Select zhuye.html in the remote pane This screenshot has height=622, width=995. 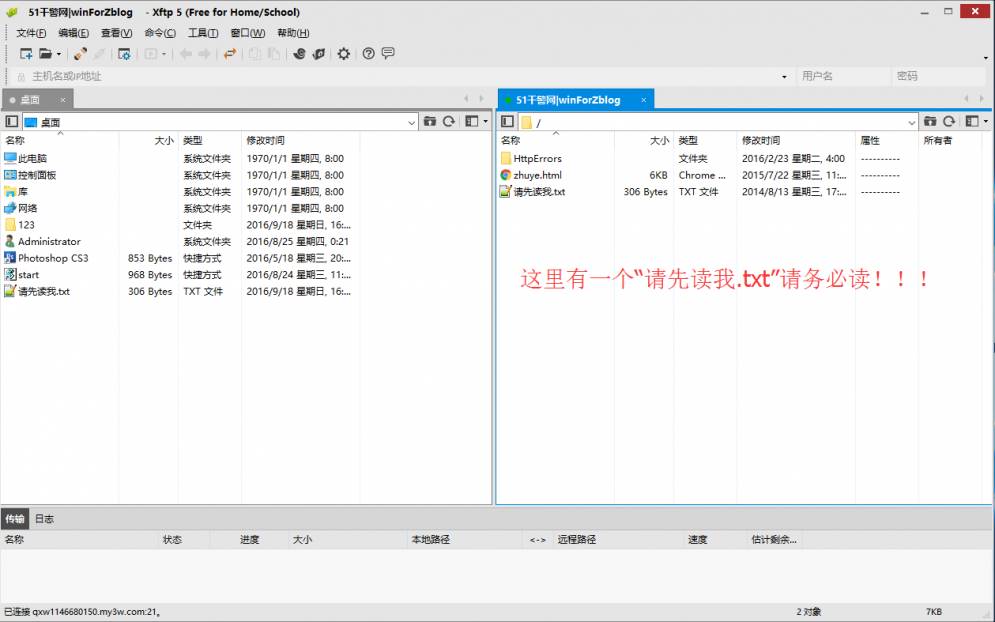(531, 175)
